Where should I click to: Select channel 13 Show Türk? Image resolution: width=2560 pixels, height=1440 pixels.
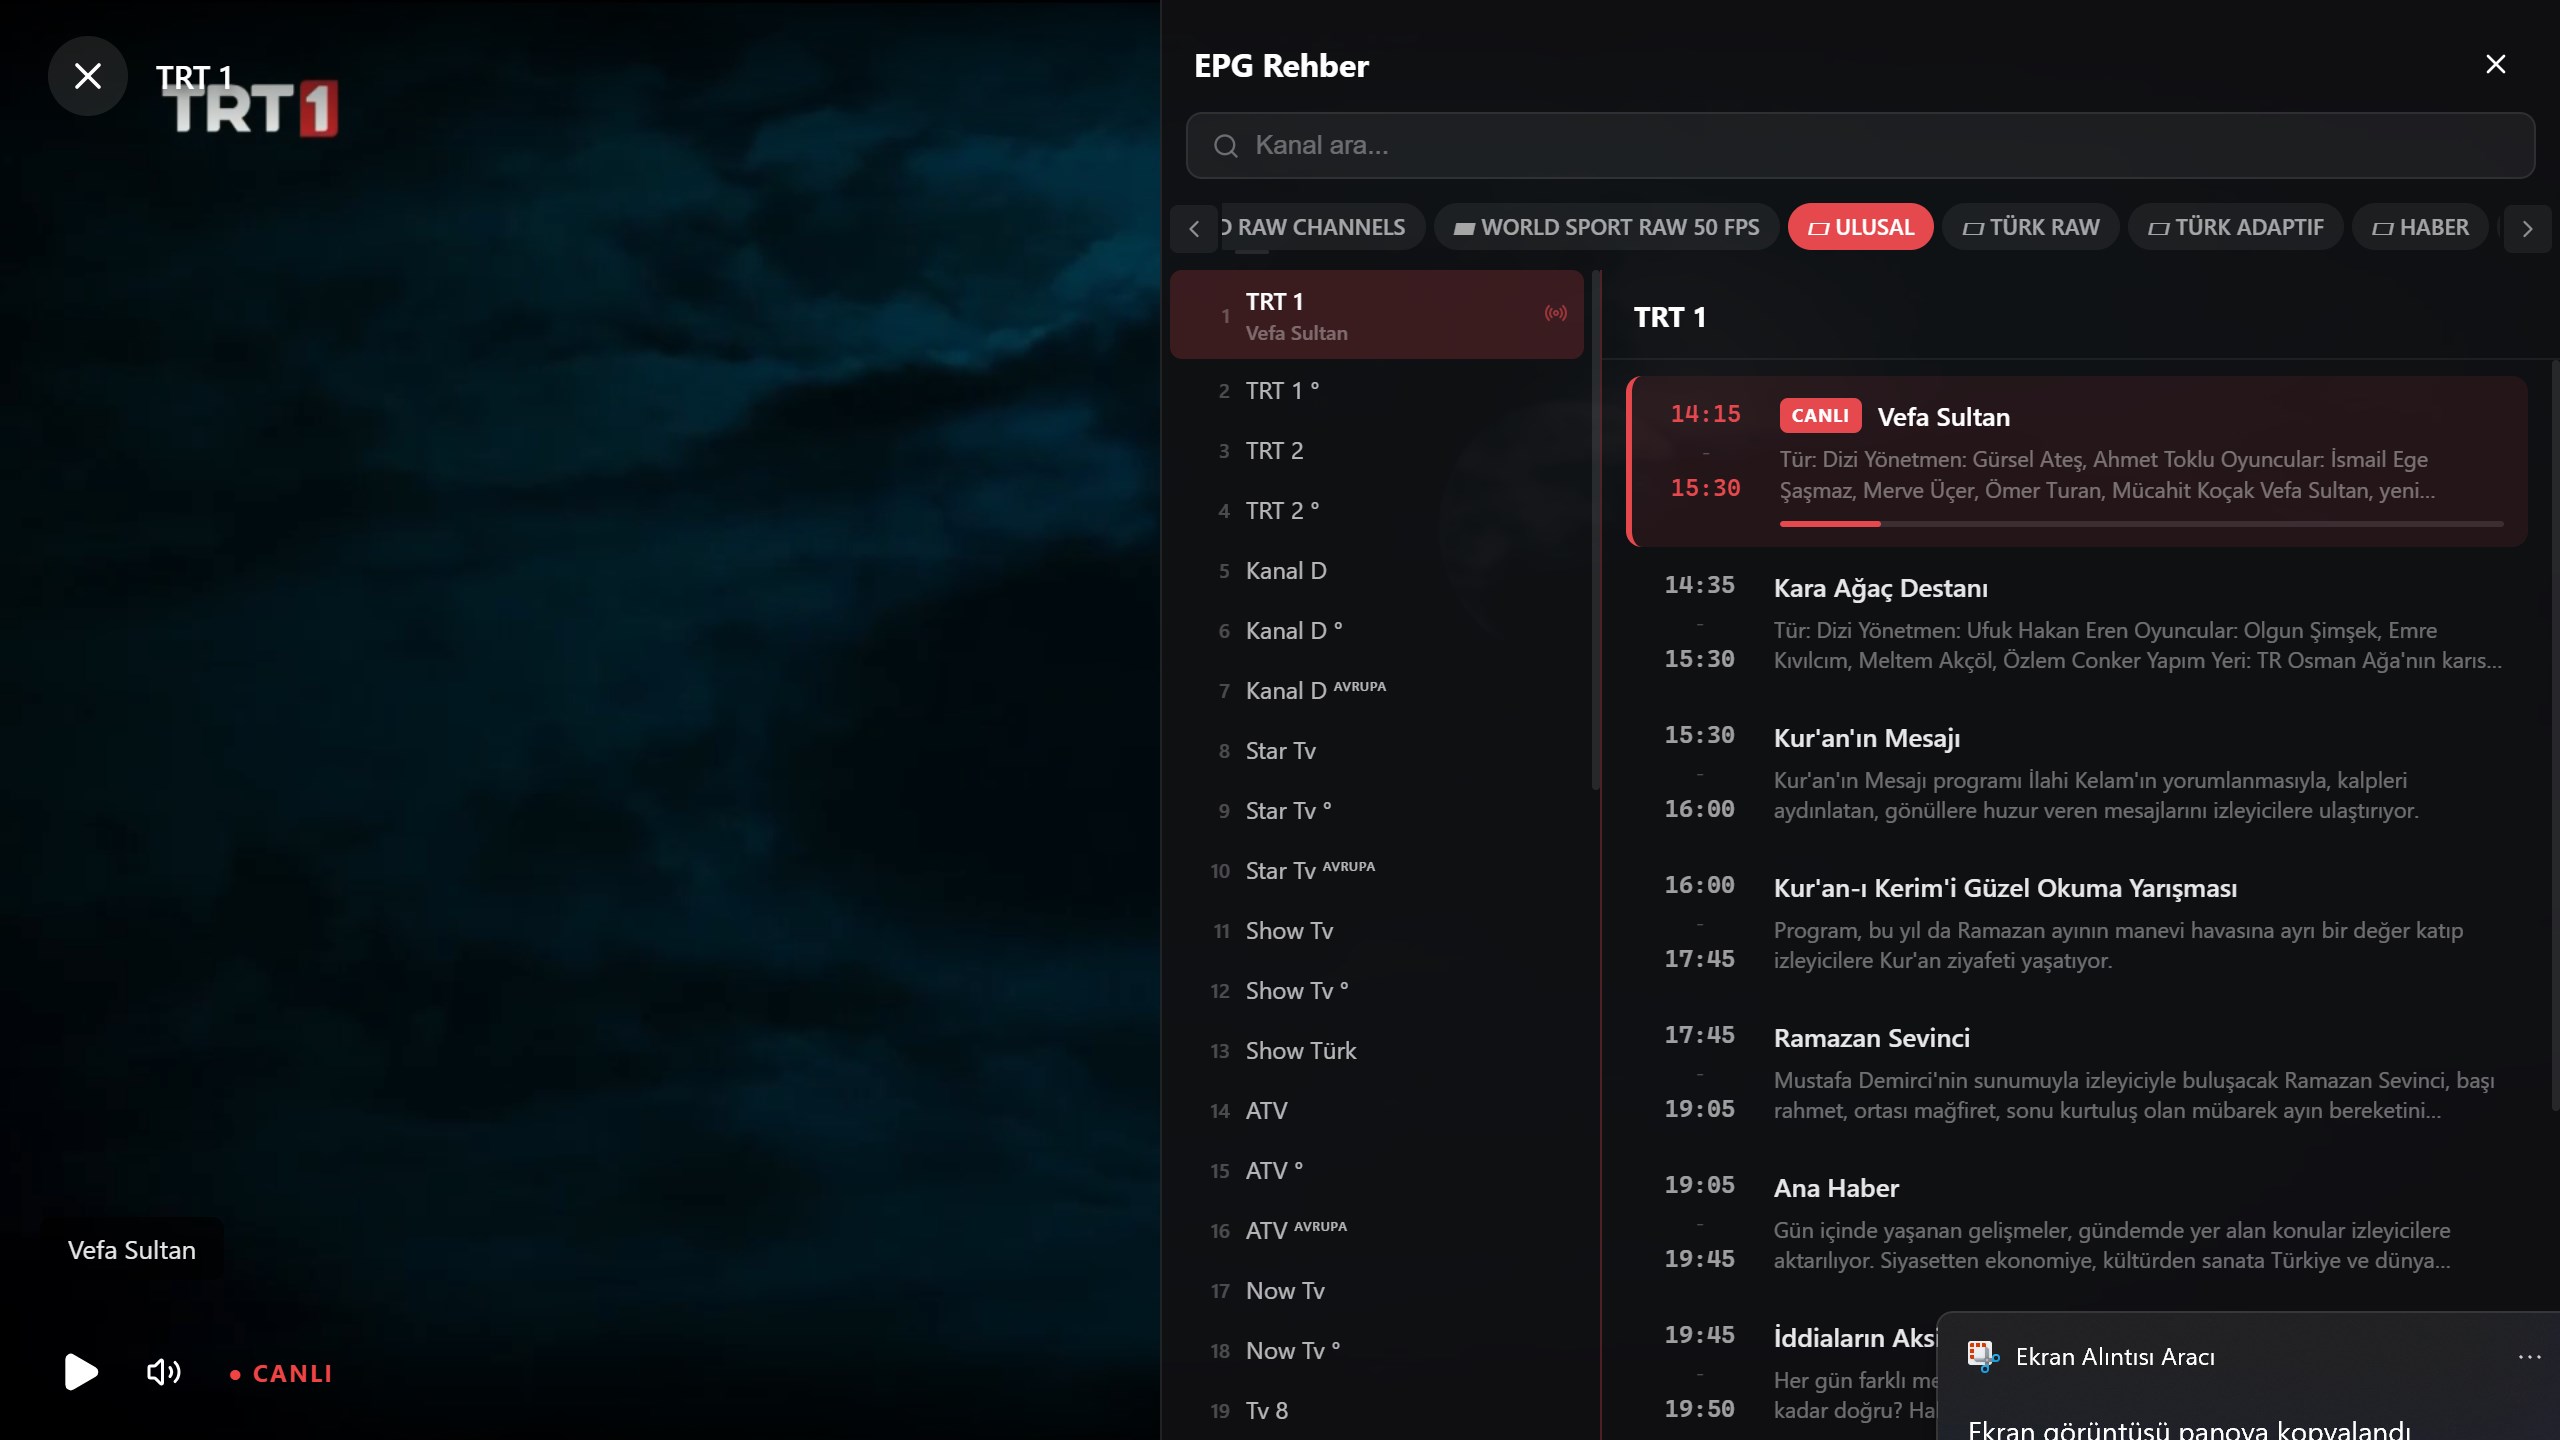(x=1377, y=1051)
